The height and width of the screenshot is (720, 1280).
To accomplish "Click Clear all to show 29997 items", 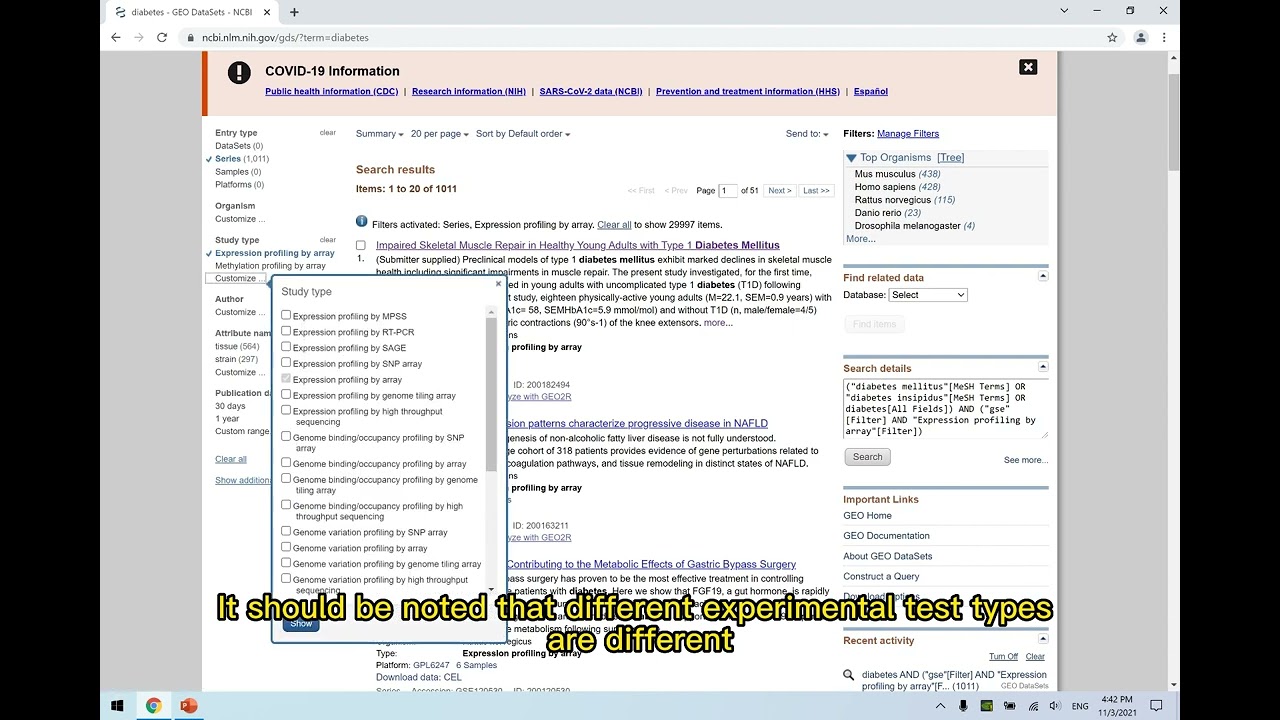I will coord(614,225).
